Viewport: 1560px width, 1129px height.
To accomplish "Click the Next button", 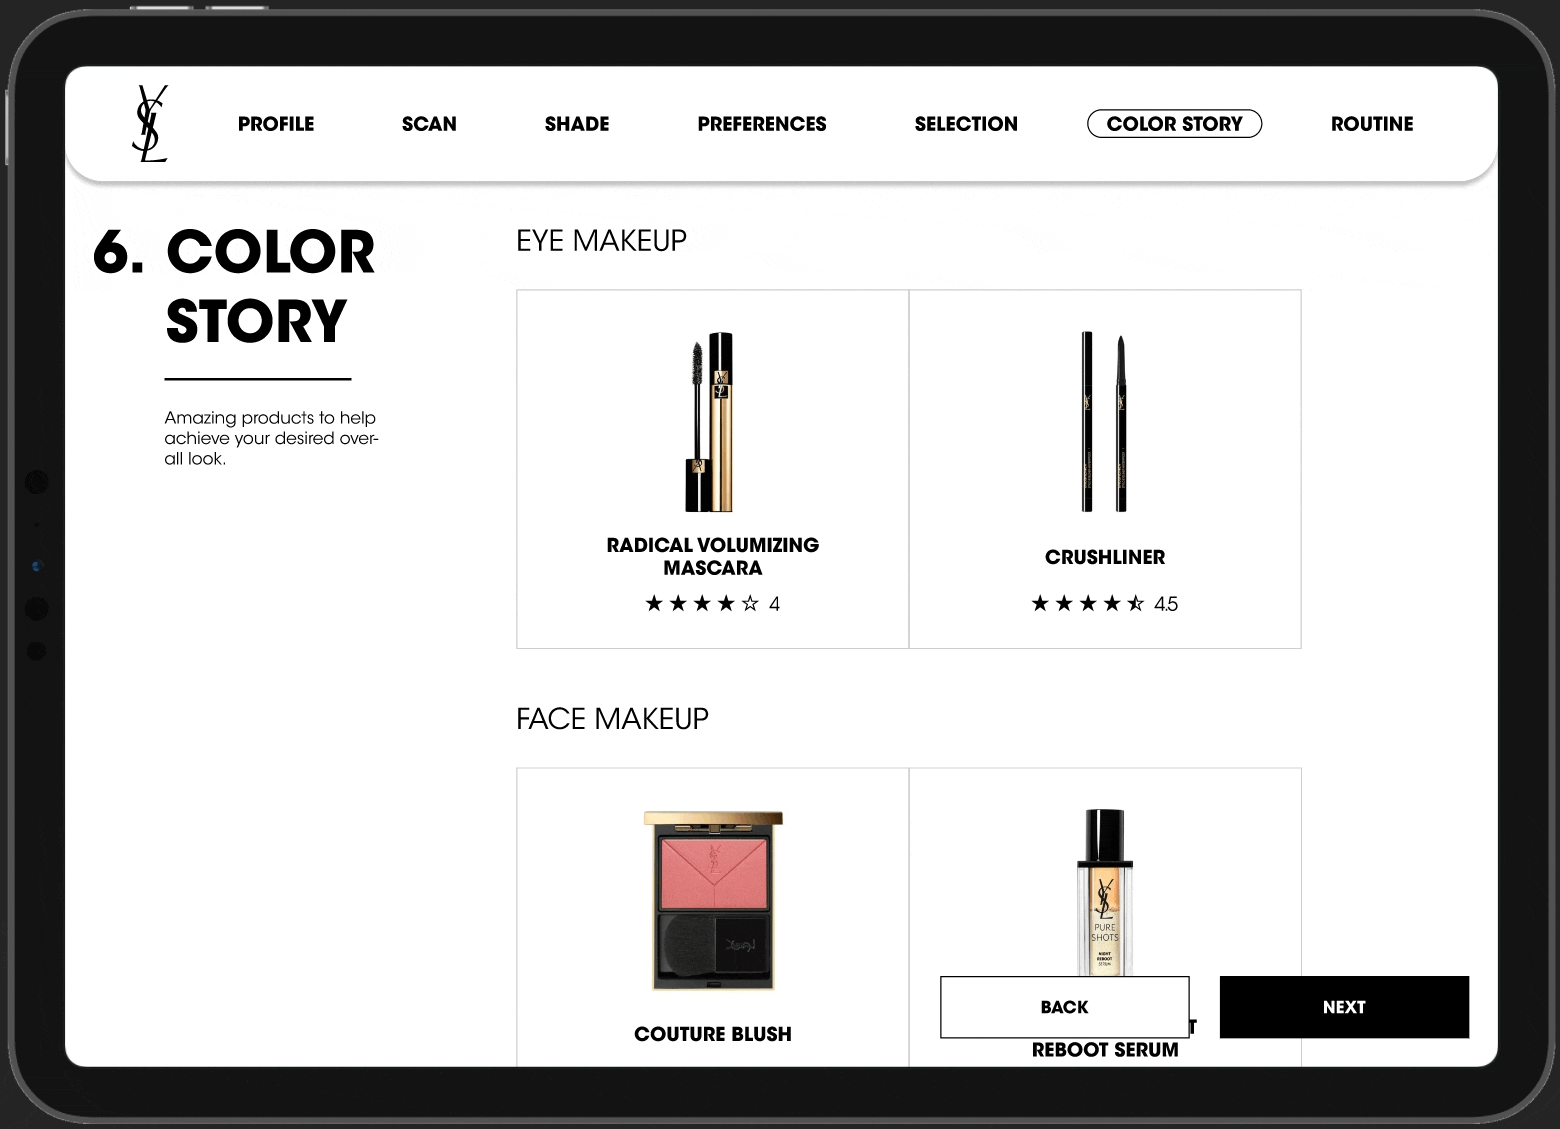I will coord(1344,1007).
